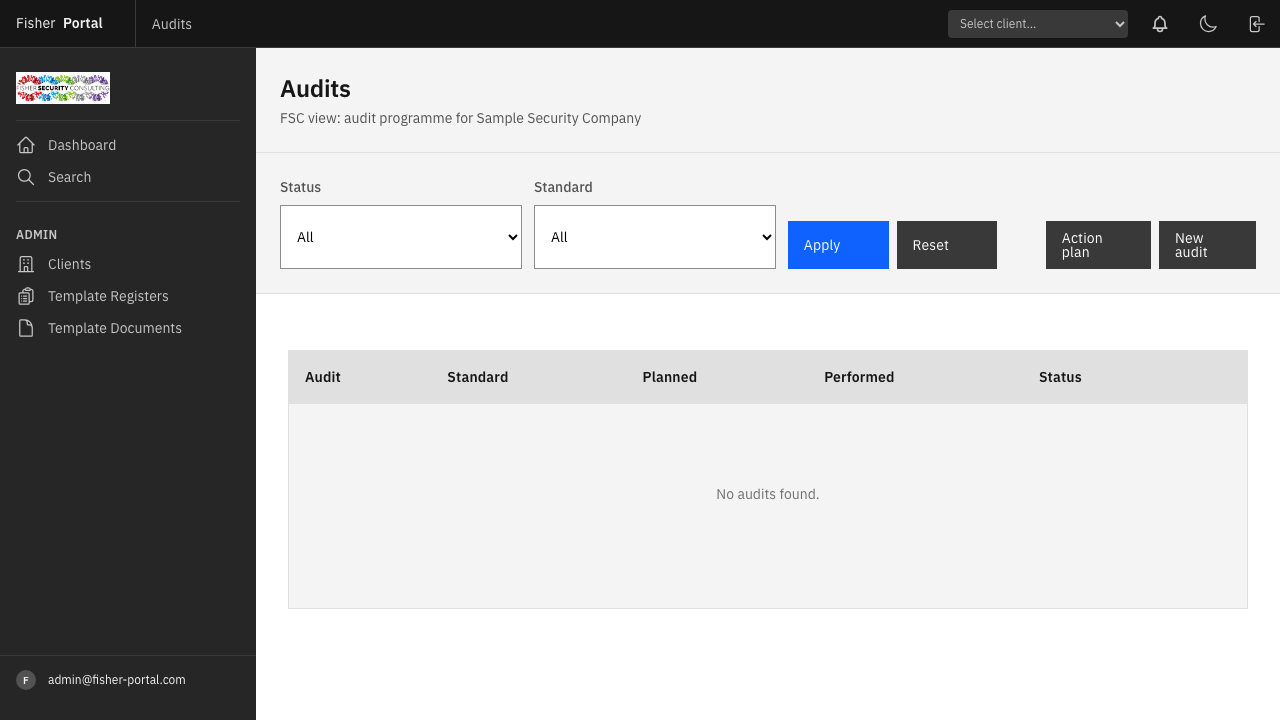1280x720 pixels.
Task: Open the Select client dropdown
Action: (1037, 23)
